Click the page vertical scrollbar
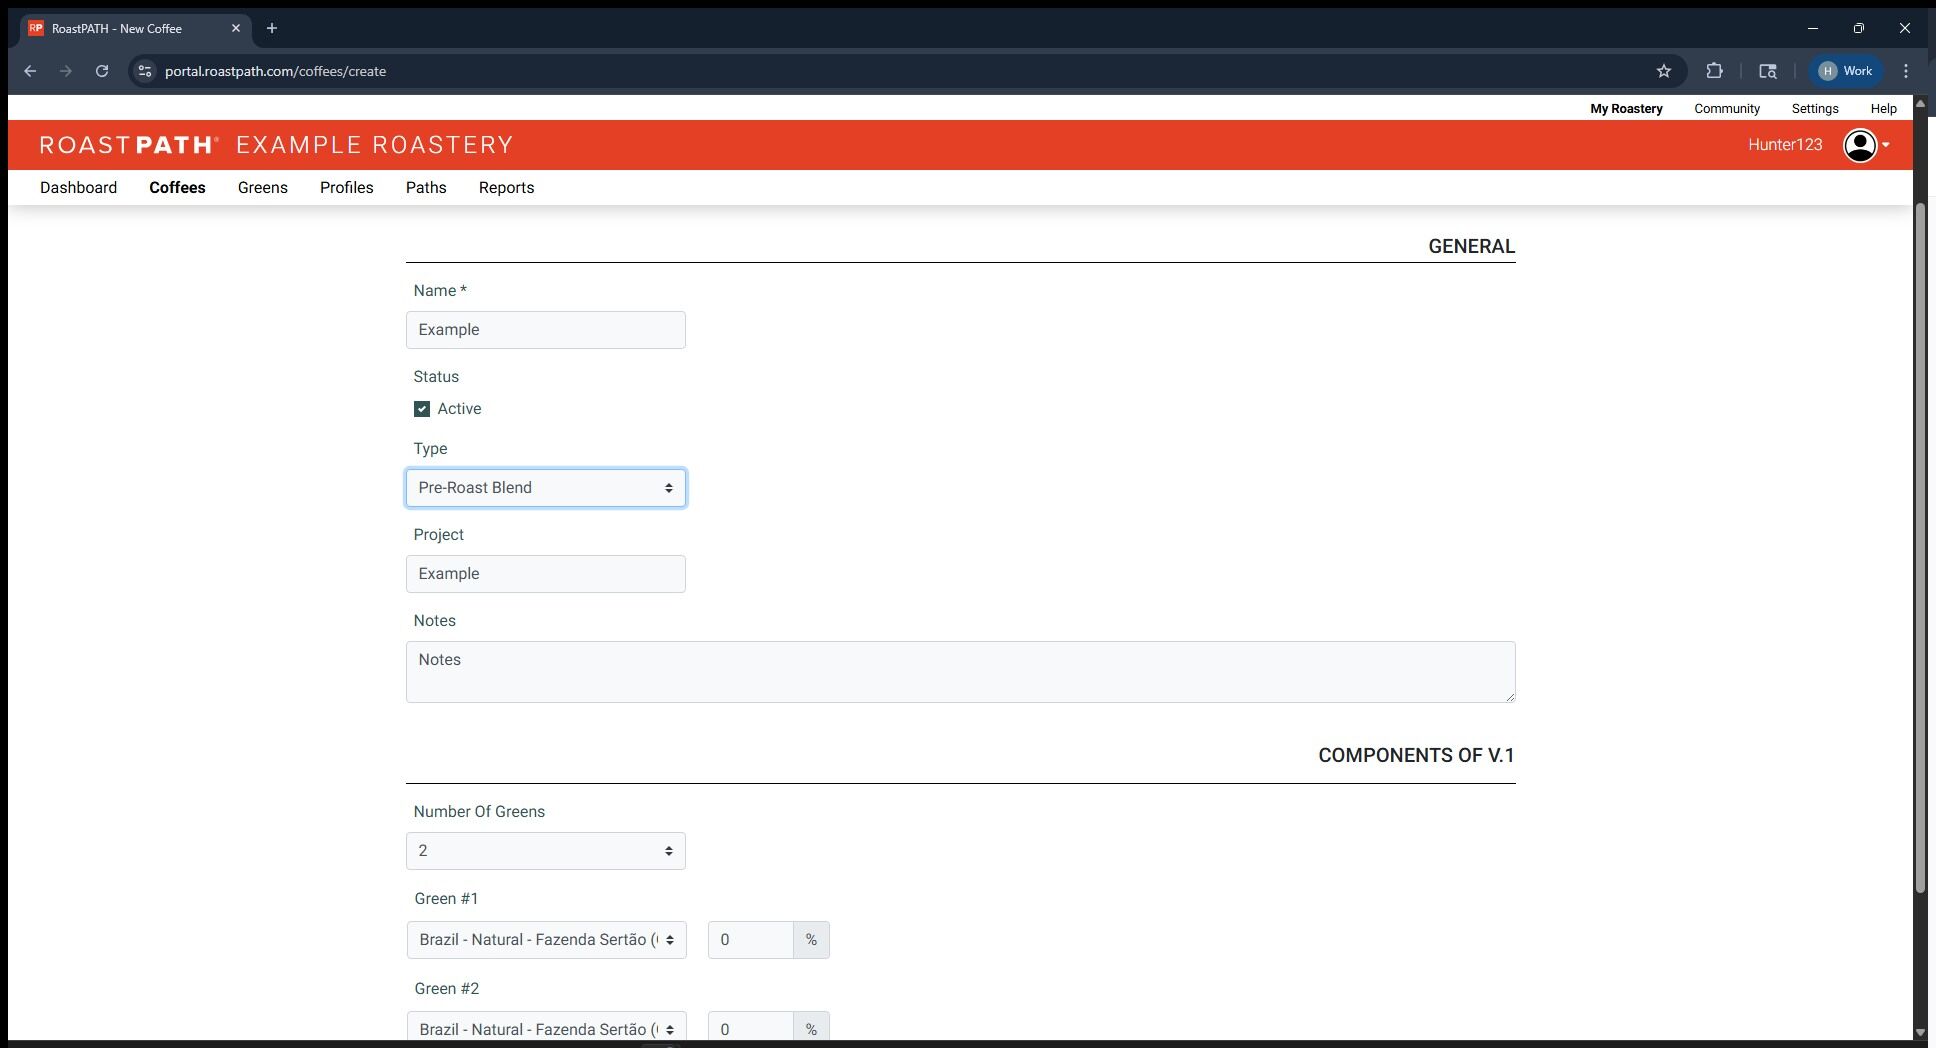 [1920, 548]
